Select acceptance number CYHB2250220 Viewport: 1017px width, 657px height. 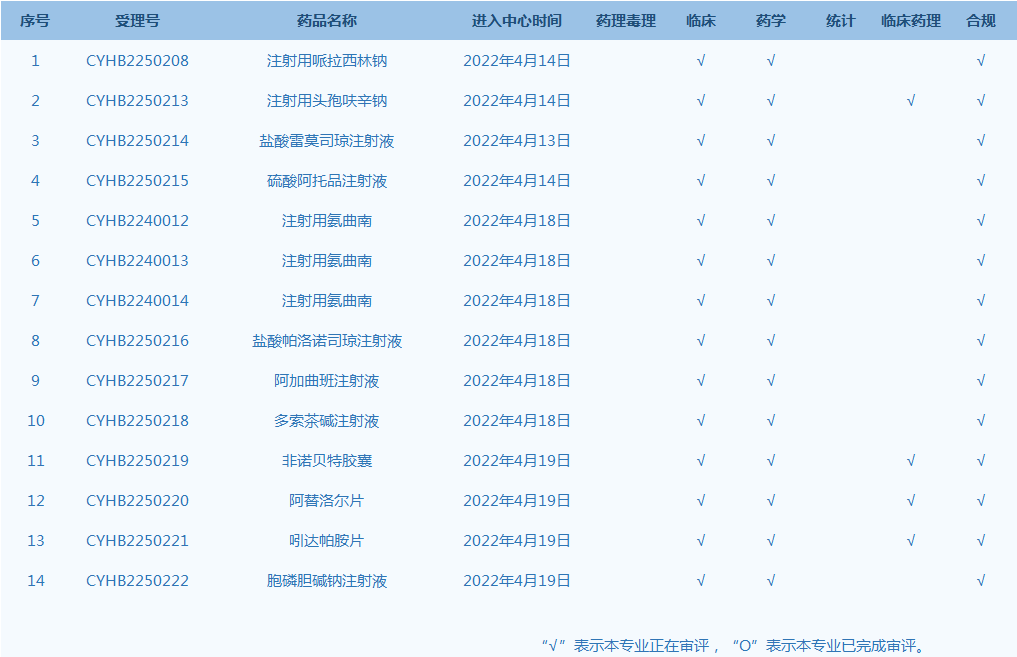click(137, 501)
